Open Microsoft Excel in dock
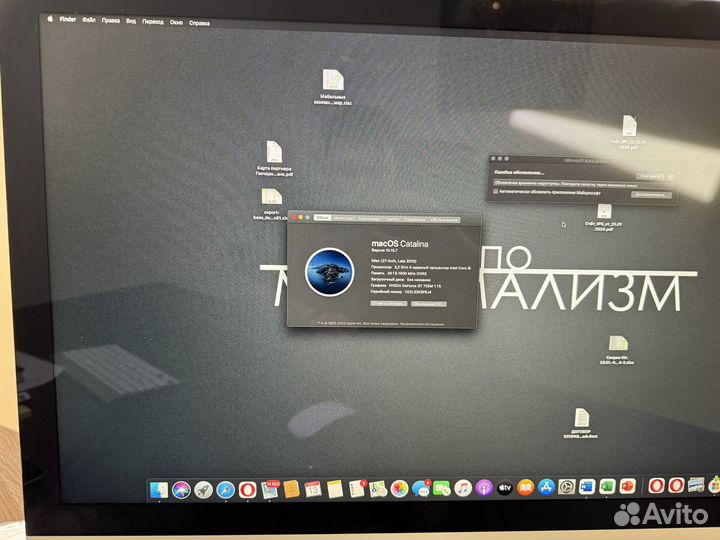This screenshot has width=720, height=540. click(607, 486)
